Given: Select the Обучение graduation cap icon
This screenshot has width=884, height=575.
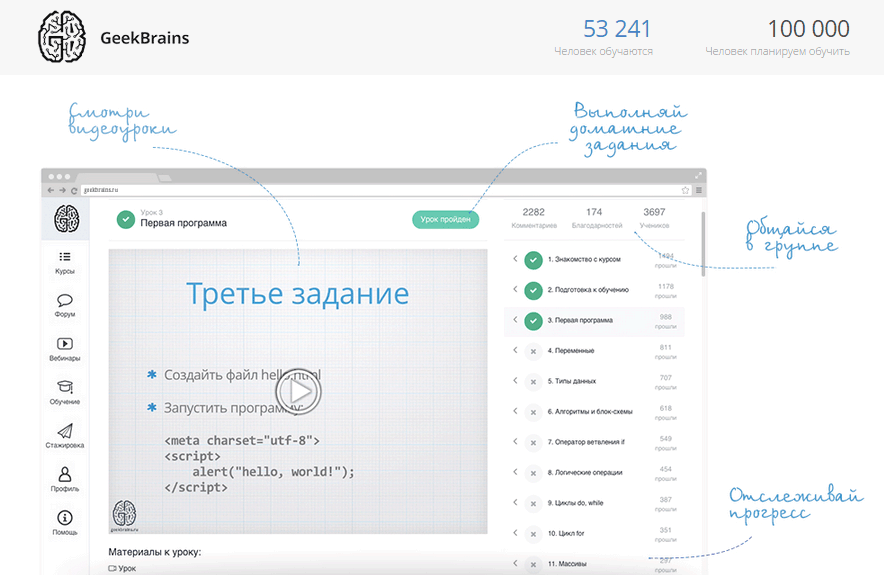Looking at the screenshot, I should click(65, 387).
